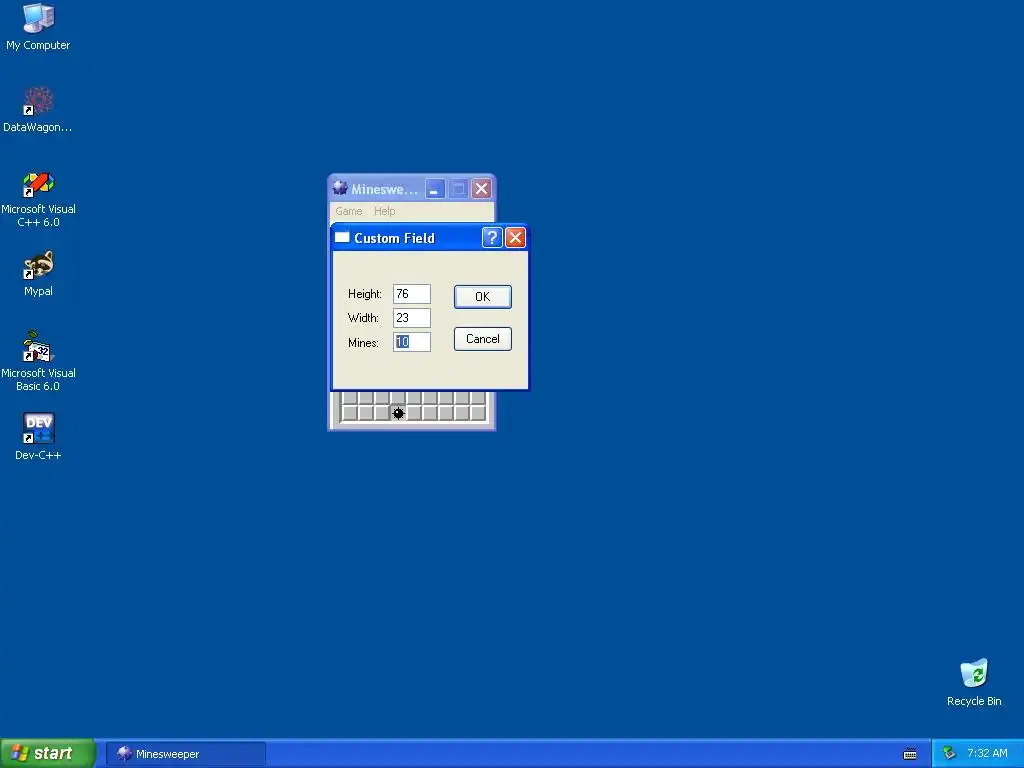Image resolution: width=1024 pixels, height=768 pixels.
Task: Cancel the Custom Field dialog
Action: click(x=483, y=339)
